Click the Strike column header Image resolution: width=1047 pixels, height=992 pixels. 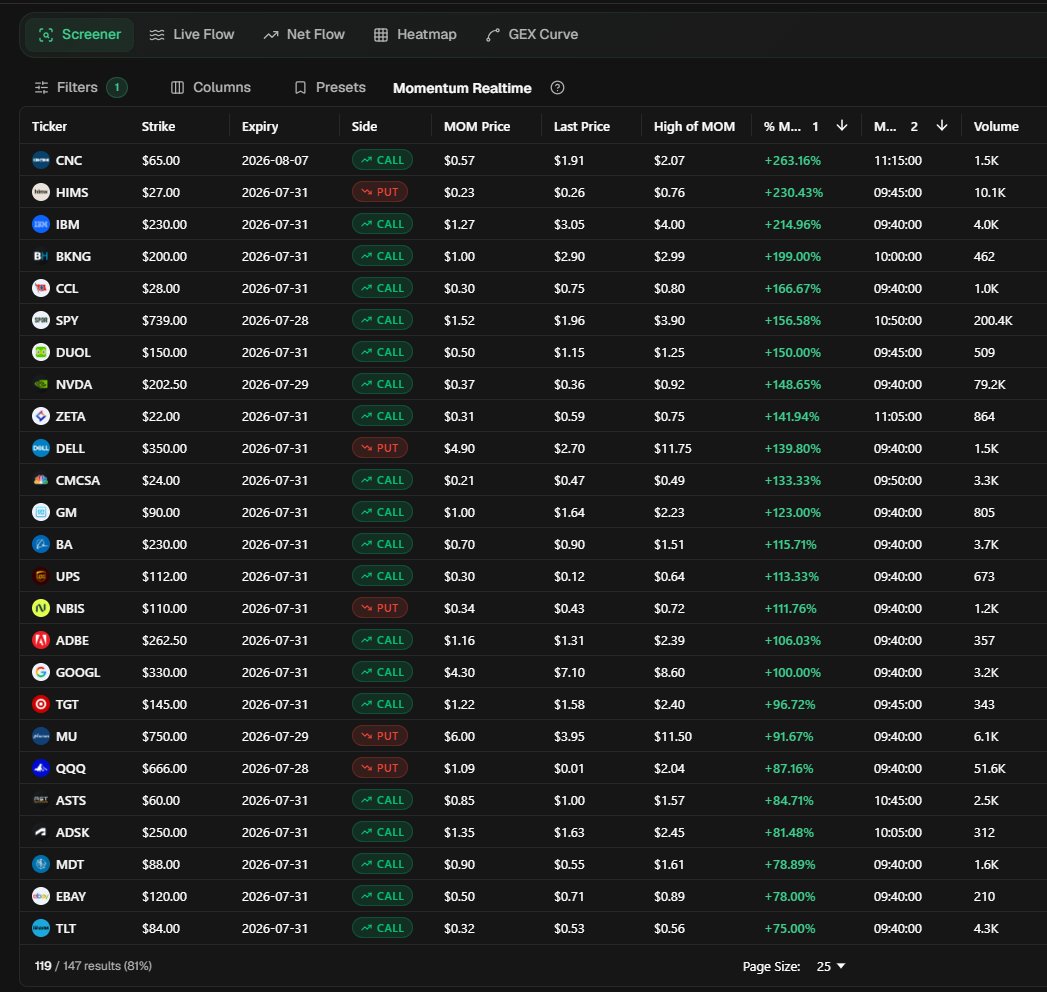tap(158, 126)
